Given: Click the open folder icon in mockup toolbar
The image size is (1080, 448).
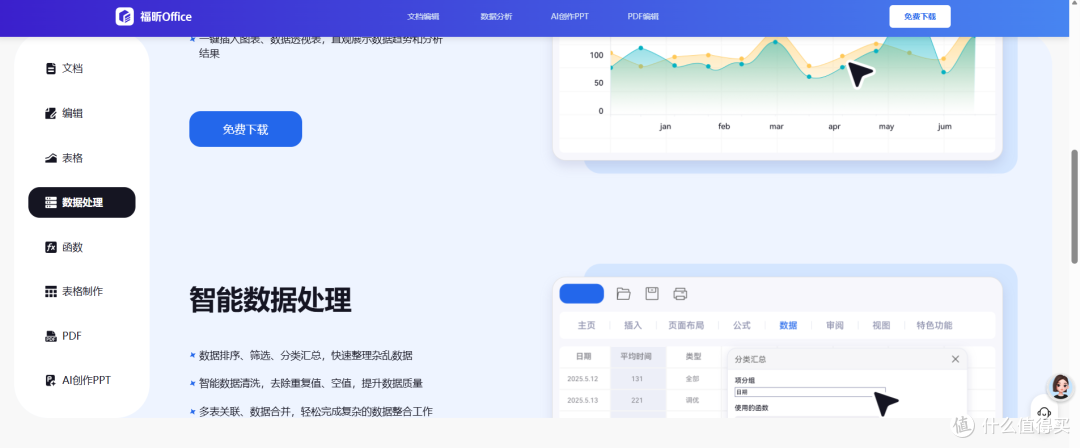Looking at the screenshot, I should click(623, 294).
